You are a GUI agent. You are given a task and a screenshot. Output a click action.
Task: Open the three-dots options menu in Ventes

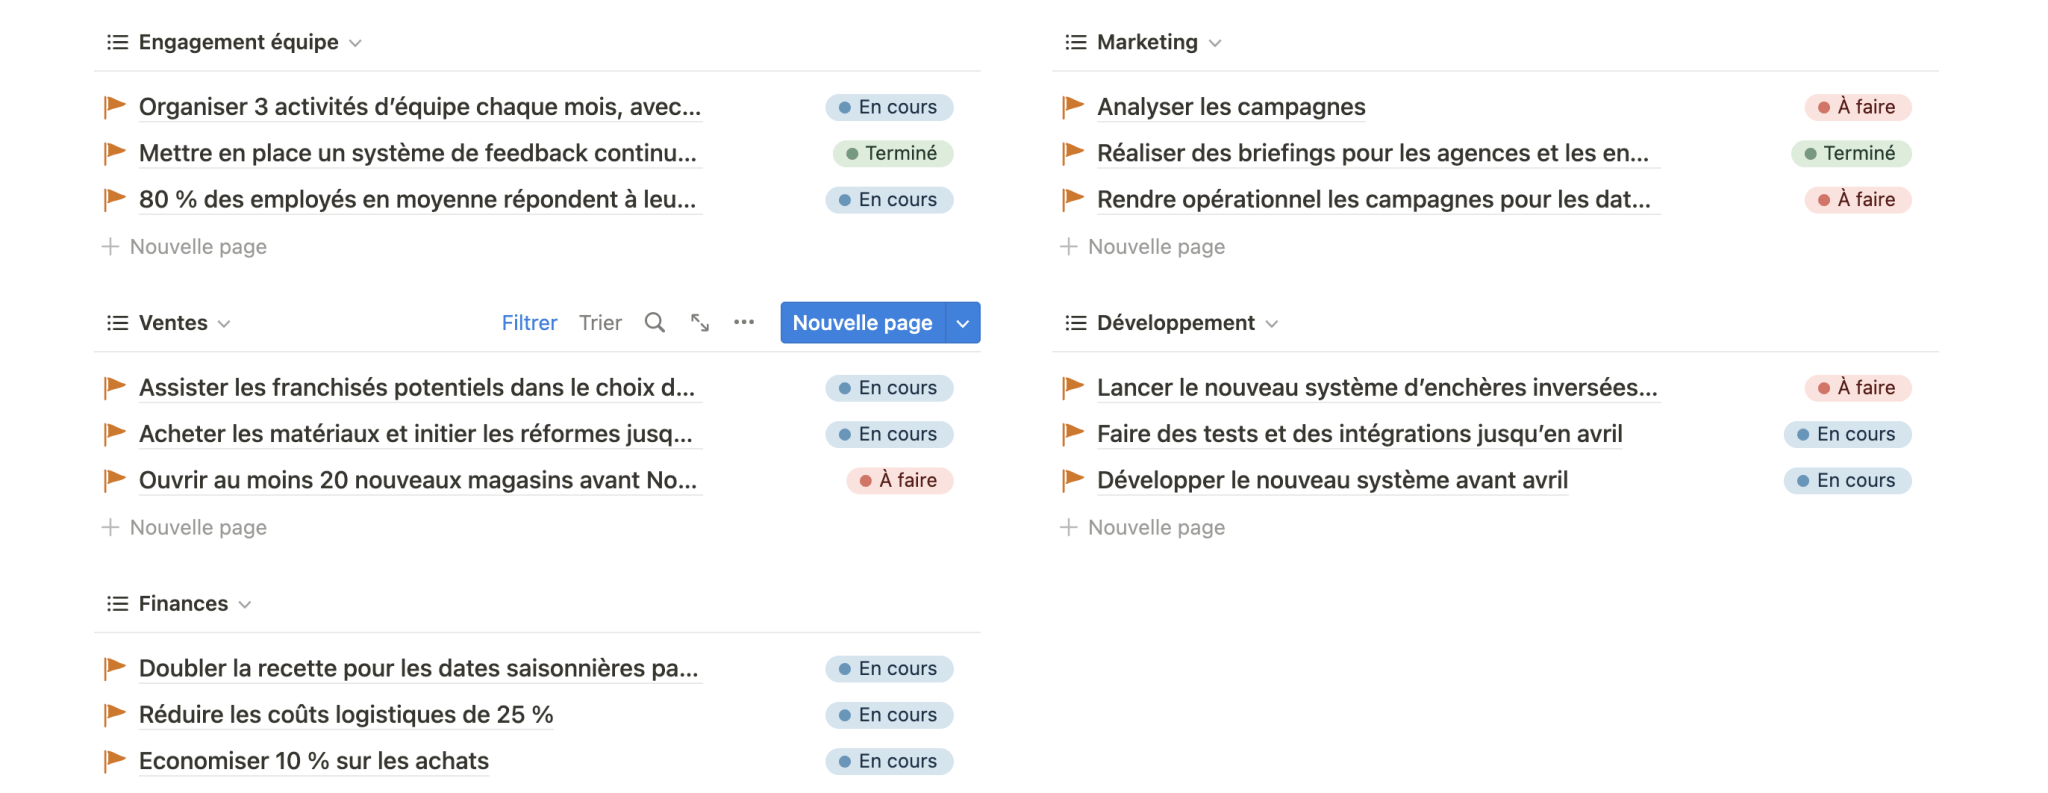click(744, 322)
